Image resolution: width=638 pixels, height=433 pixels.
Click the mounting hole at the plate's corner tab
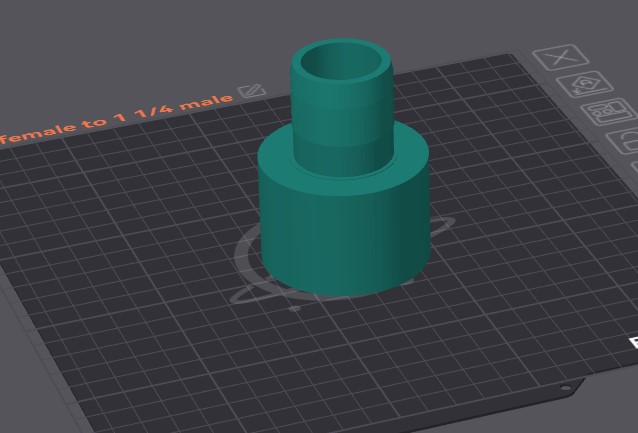[566, 388]
